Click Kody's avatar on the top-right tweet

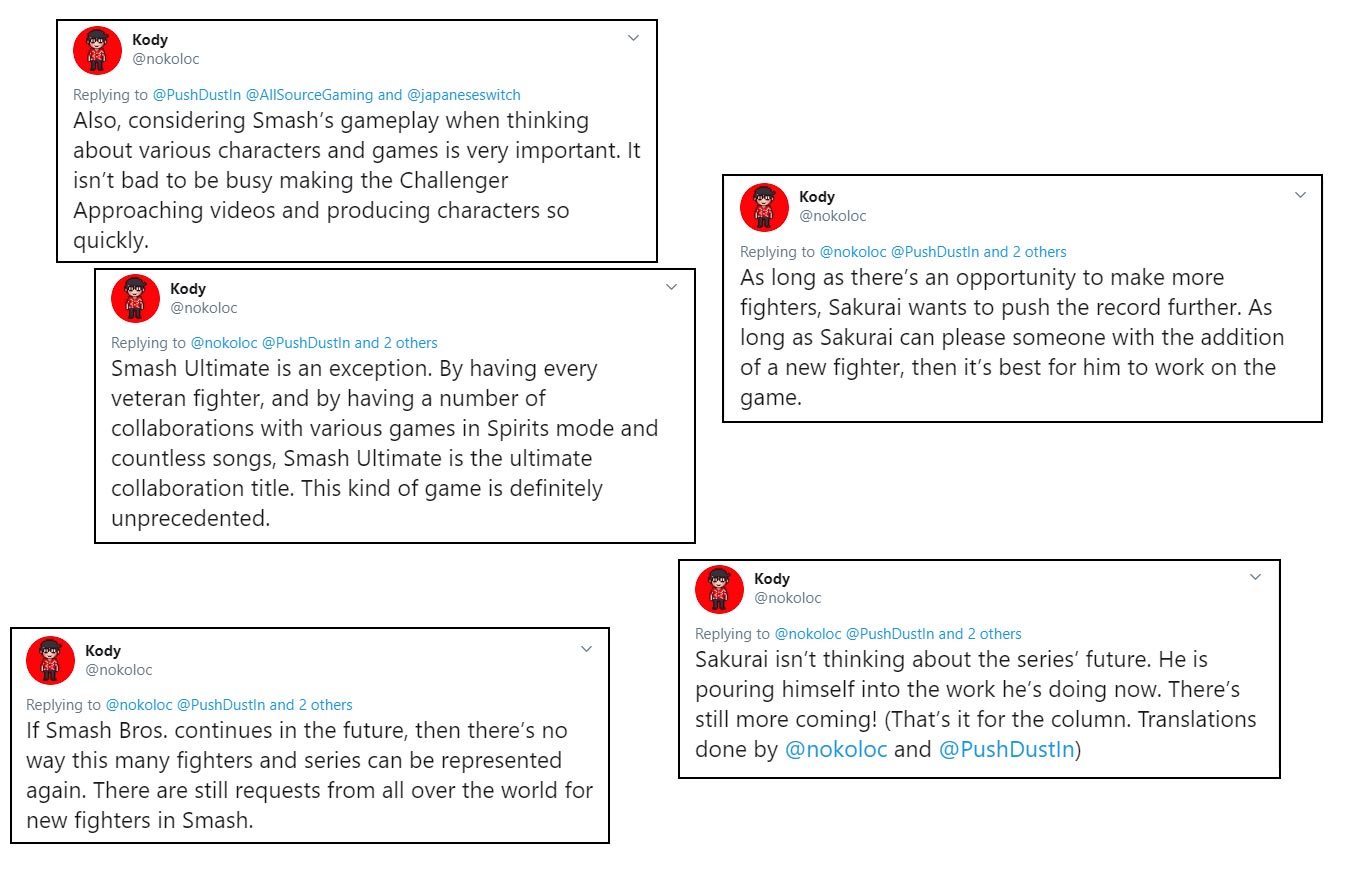click(763, 207)
